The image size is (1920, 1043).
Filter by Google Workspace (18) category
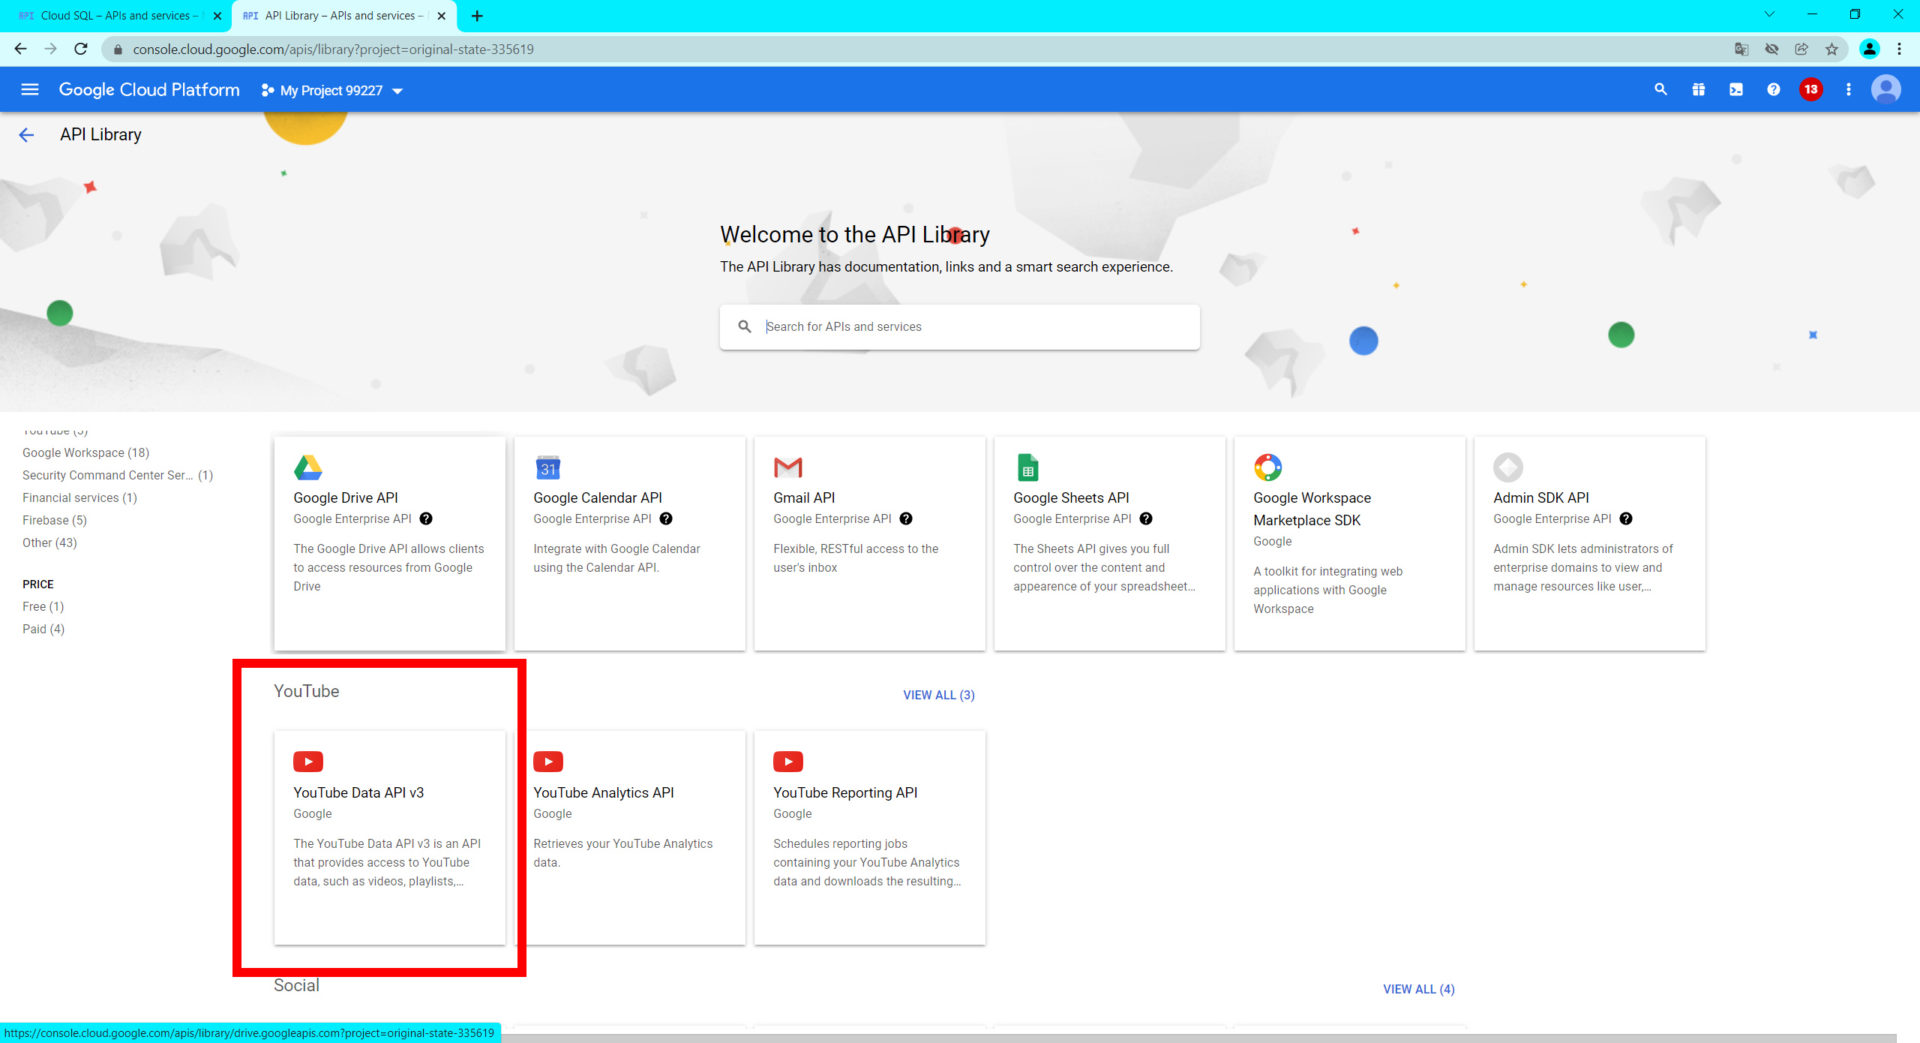[86, 453]
